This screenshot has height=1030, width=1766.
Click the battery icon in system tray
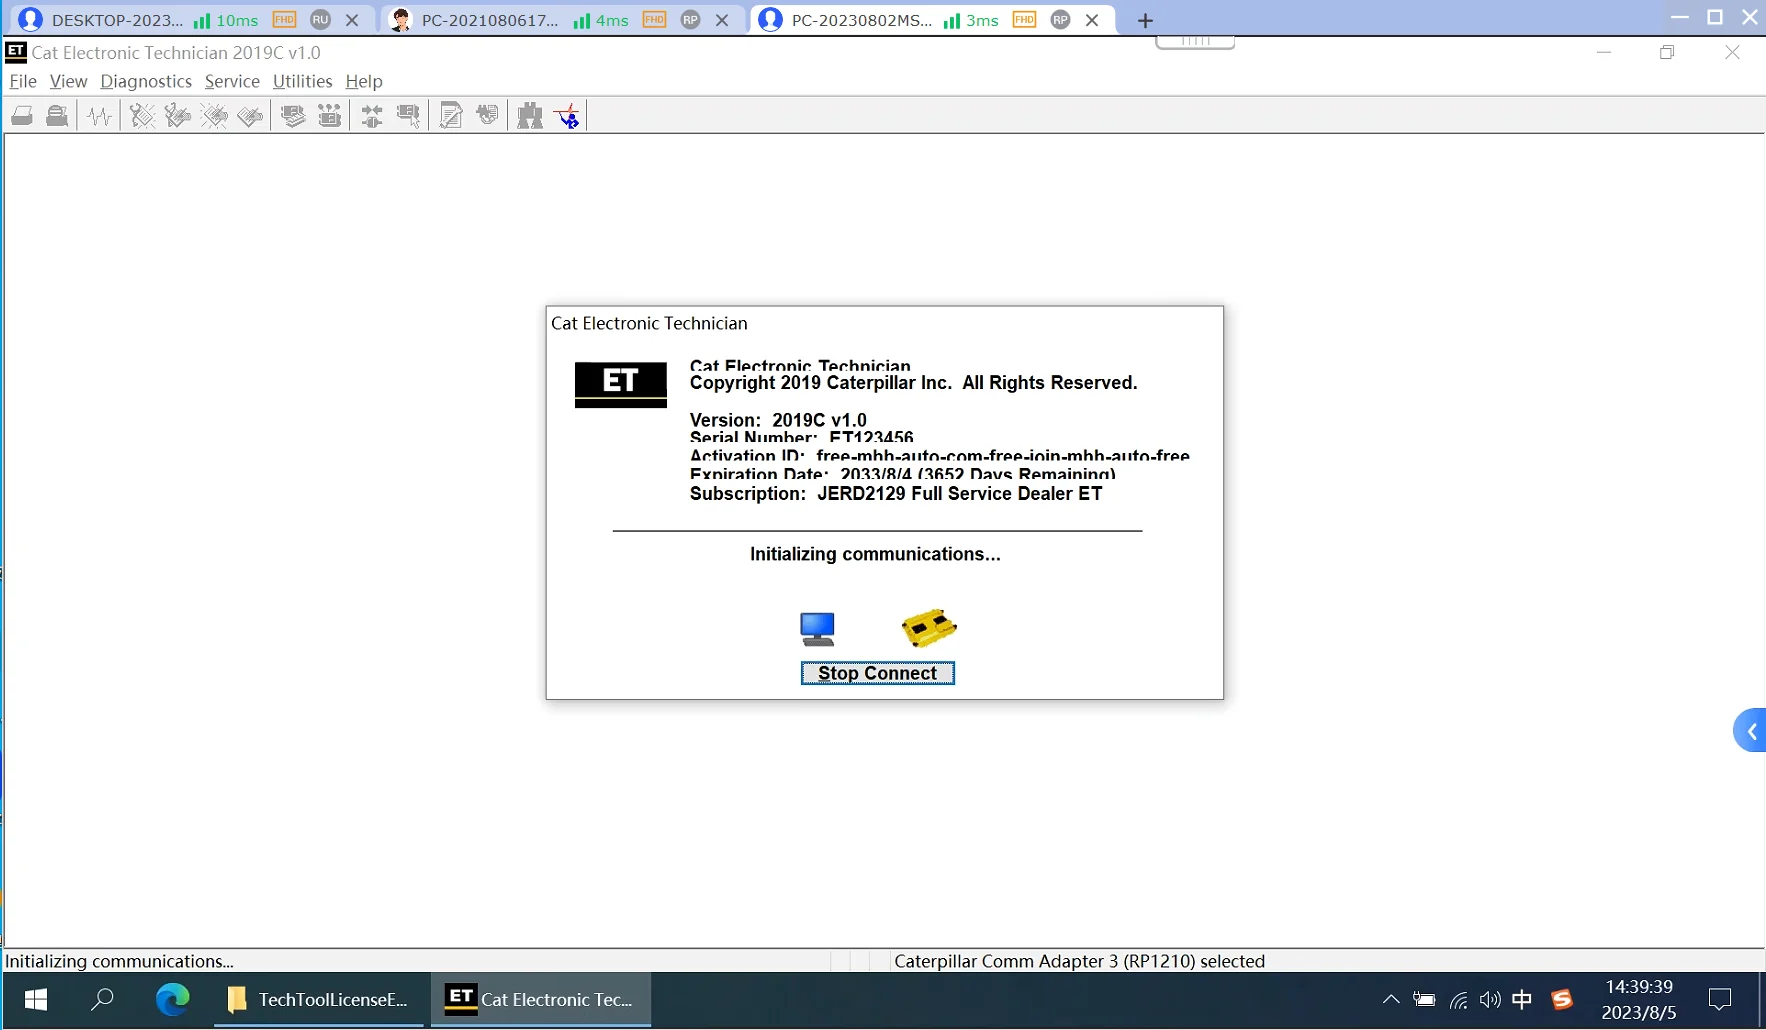(x=1424, y=999)
